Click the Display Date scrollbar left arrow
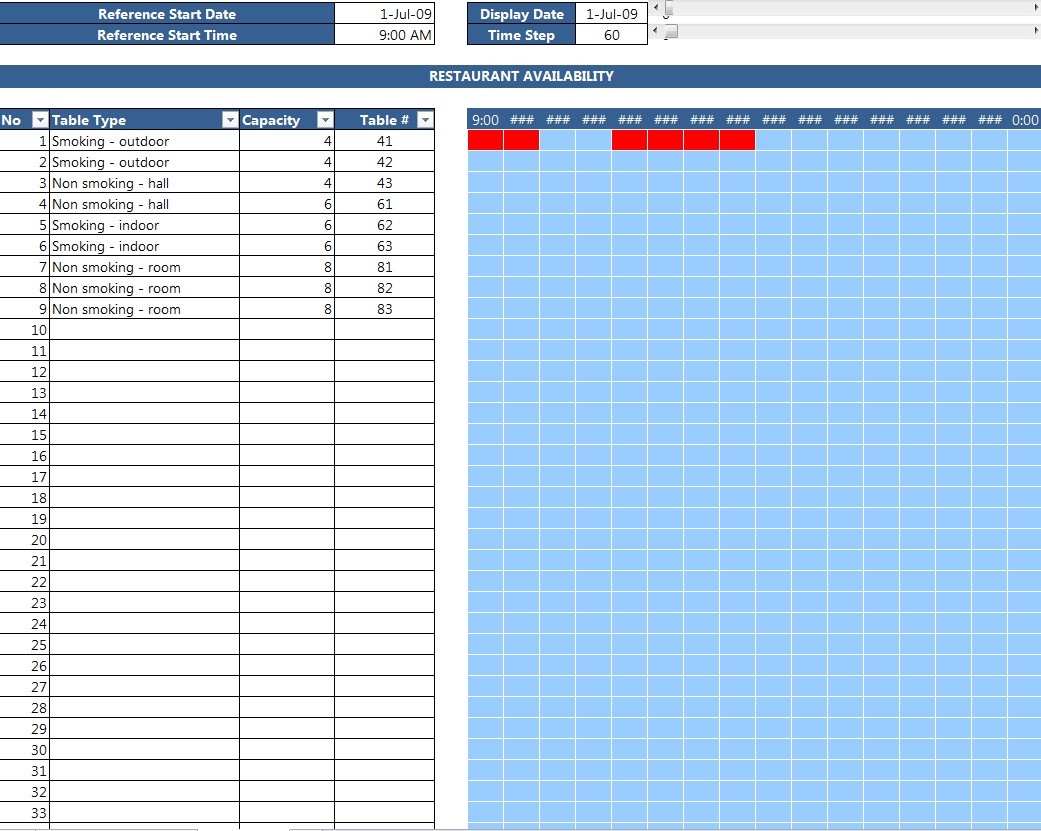The height and width of the screenshot is (831, 1041). (x=656, y=9)
